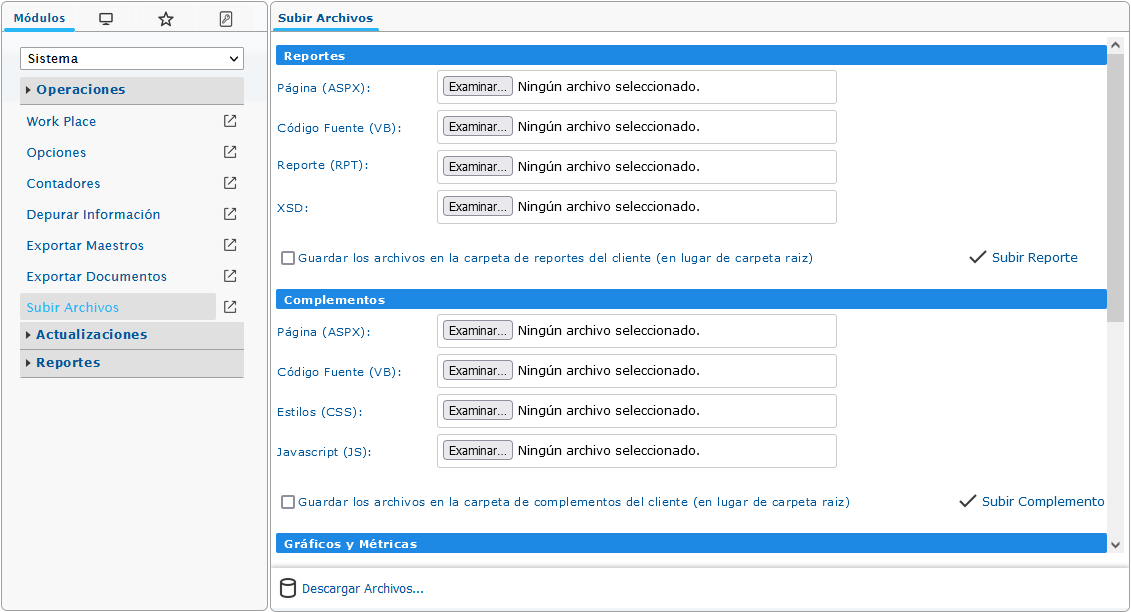Open Depurar Información in new window icon

230,214
